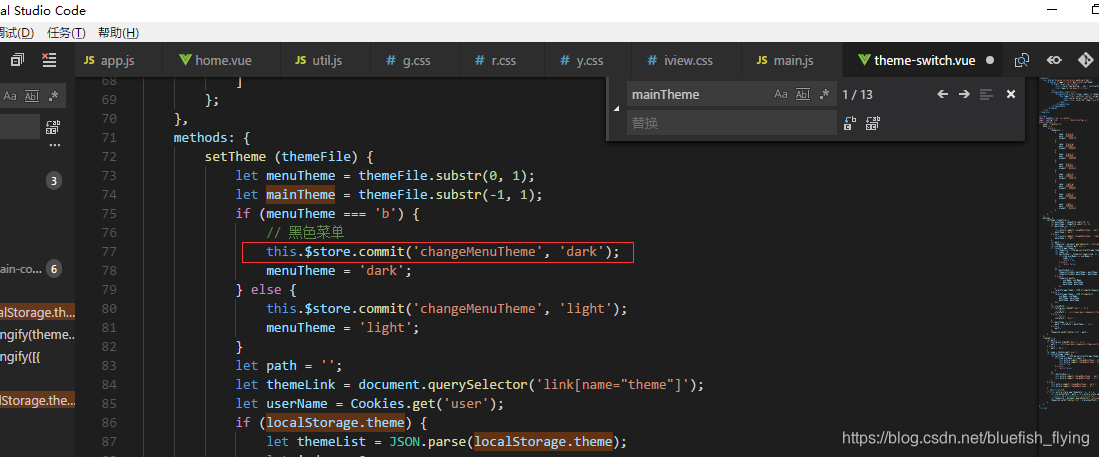Click the eye-arrow editor action icon
The height and width of the screenshot is (457, 1099).
[1053, 61]
